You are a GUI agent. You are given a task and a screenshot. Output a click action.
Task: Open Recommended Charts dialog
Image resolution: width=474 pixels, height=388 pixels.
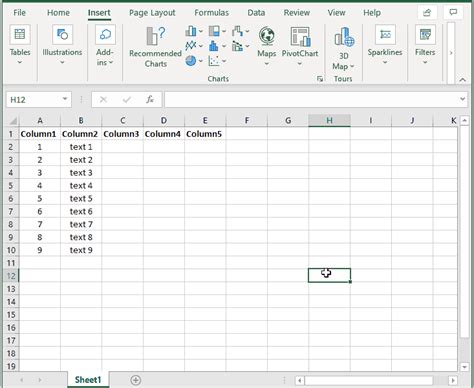(x=155, y=46)
